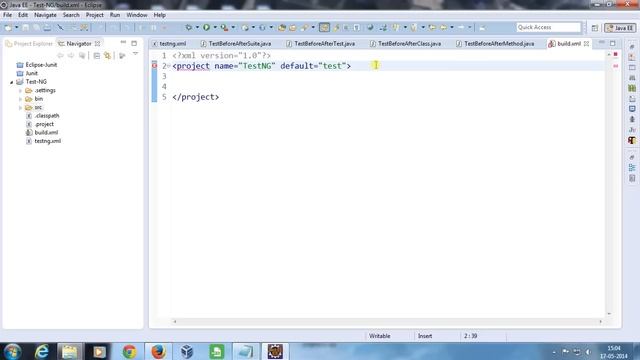Maximize the editor area
Image resolution: width=640 pixels, height=360 pixels.
coord(613,43)
